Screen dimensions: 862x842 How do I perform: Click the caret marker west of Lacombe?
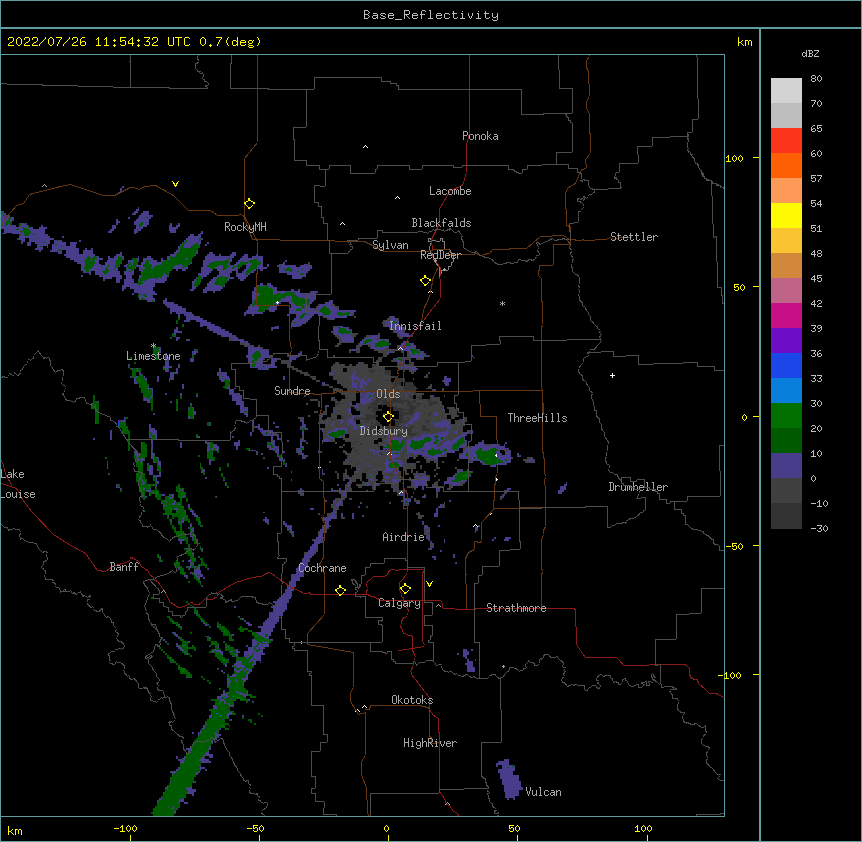397,198
